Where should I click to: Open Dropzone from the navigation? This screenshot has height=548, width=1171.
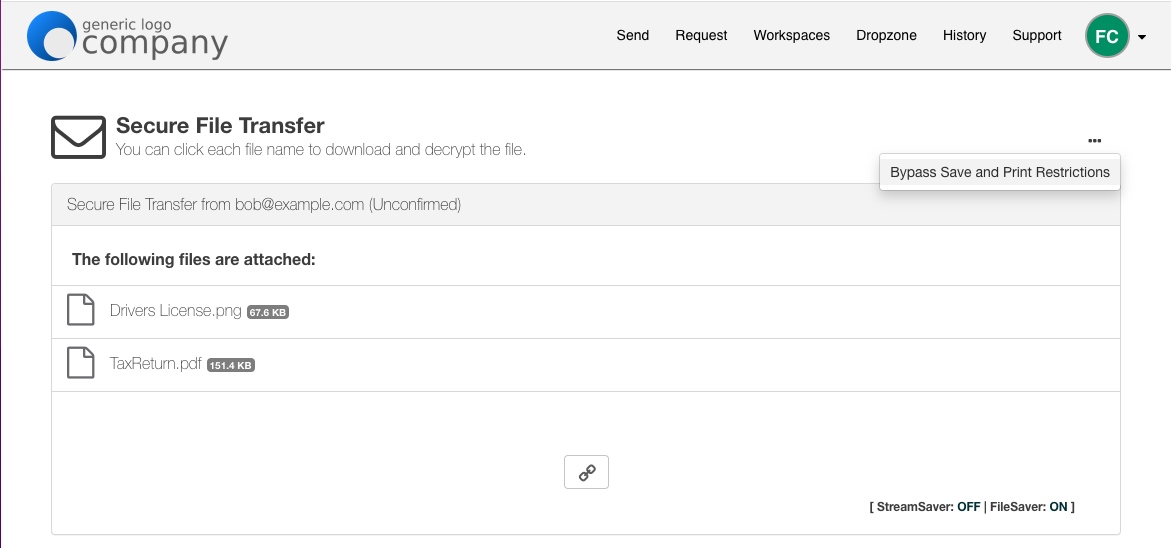(886, 35)
